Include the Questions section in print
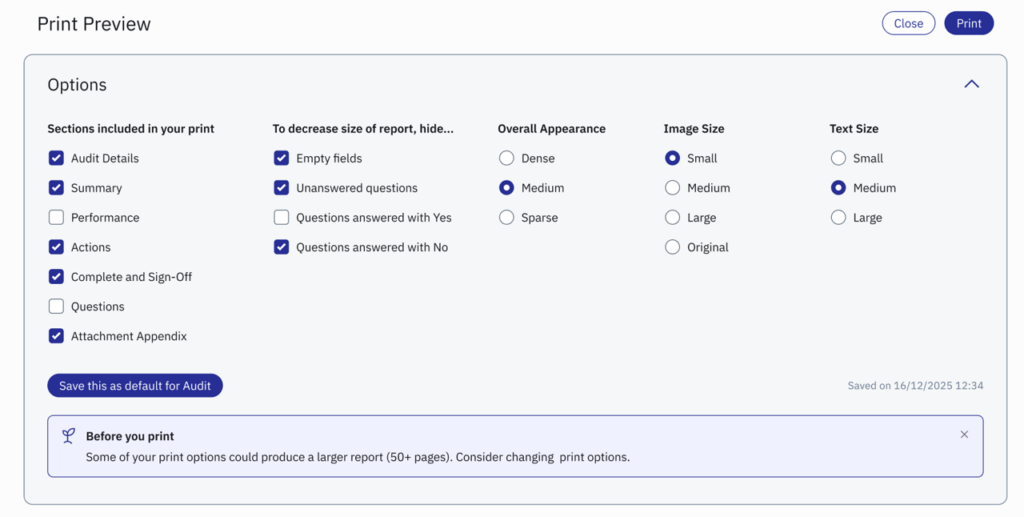 pos(56,307)
